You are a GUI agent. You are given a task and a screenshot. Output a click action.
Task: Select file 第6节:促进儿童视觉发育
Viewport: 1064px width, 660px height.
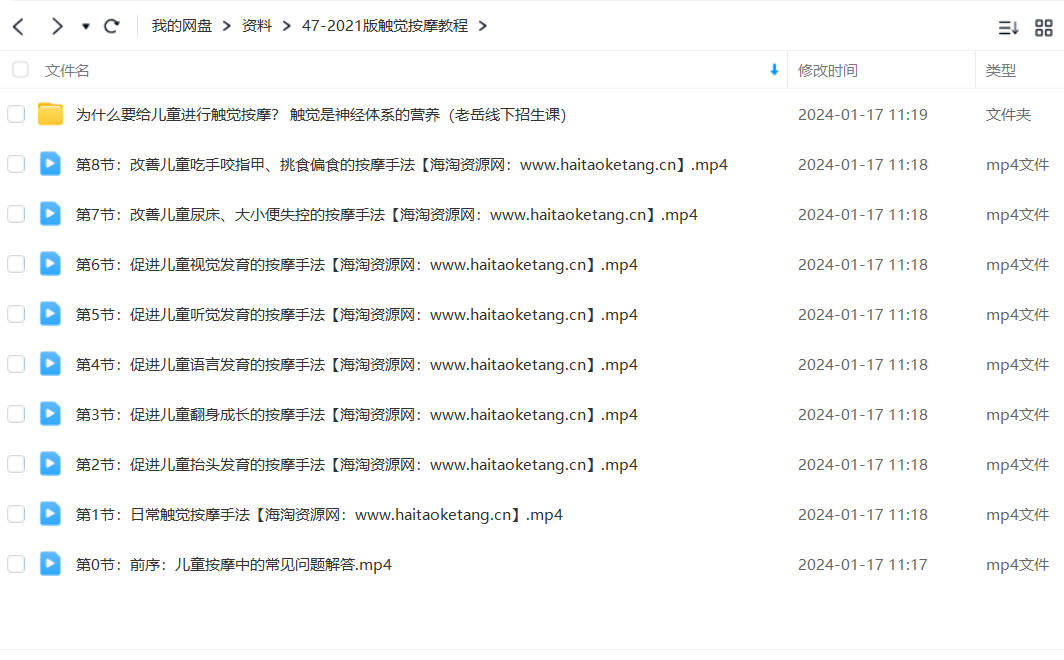pos(357,265)
